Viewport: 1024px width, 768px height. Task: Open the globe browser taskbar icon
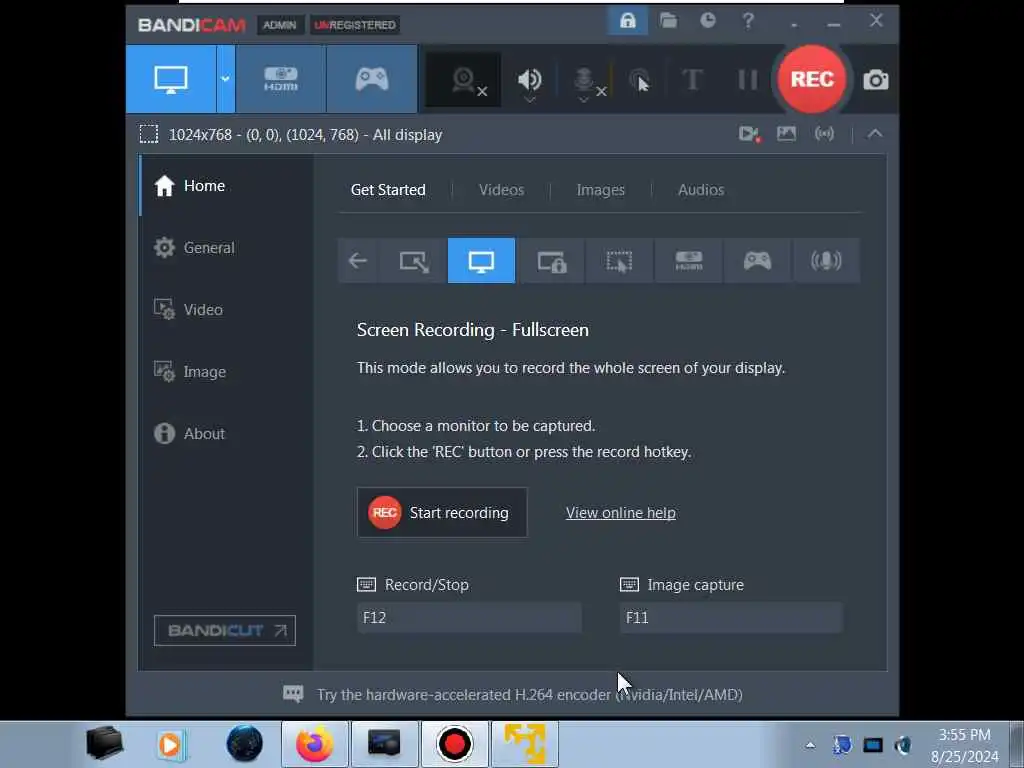245,743
